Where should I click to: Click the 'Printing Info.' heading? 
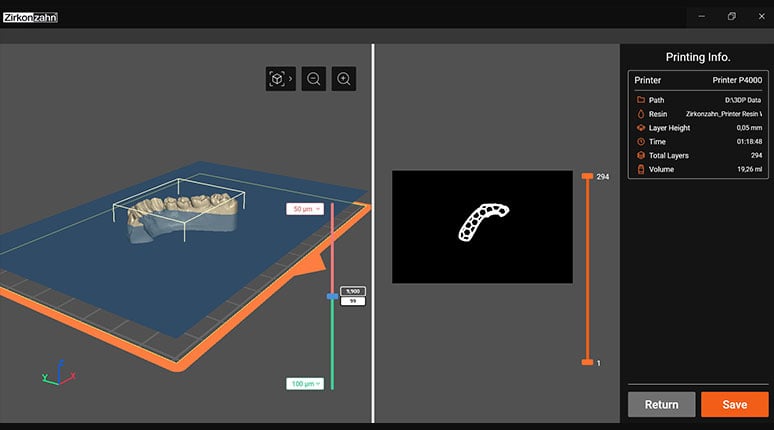698,57
